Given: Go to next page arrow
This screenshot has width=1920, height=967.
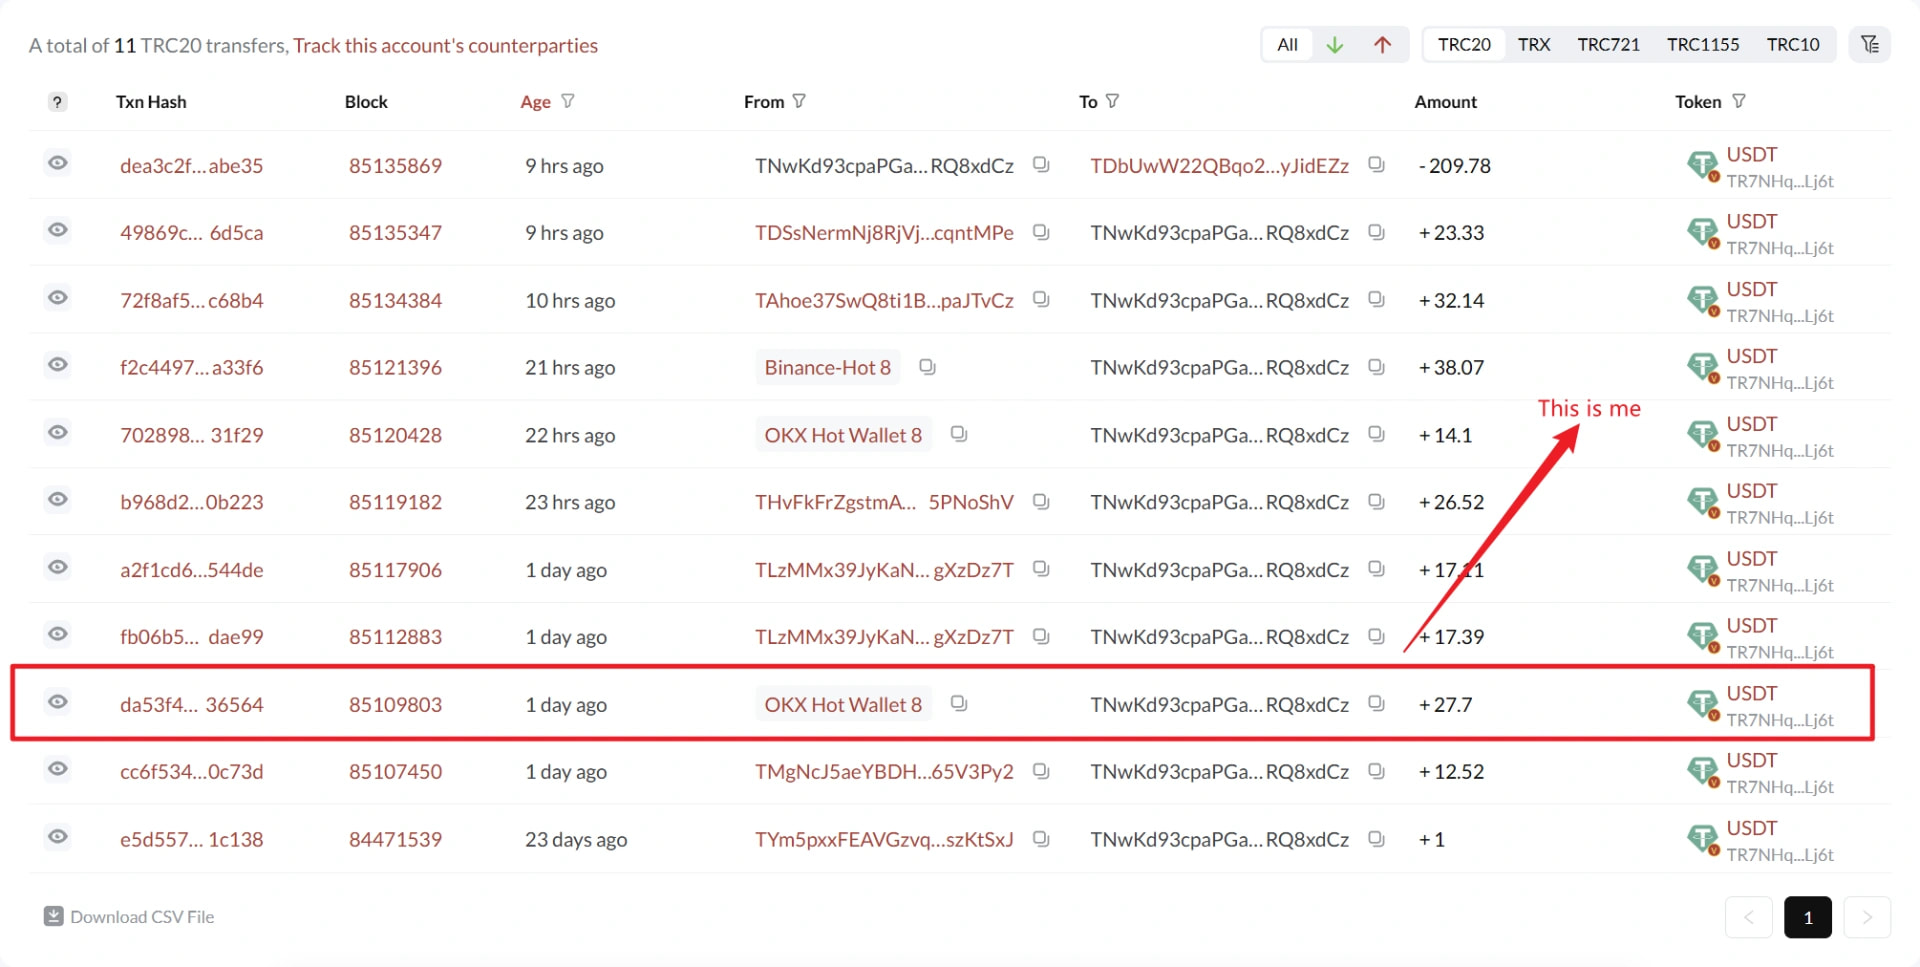Looking at the screenshot, I should [1866, 917].
